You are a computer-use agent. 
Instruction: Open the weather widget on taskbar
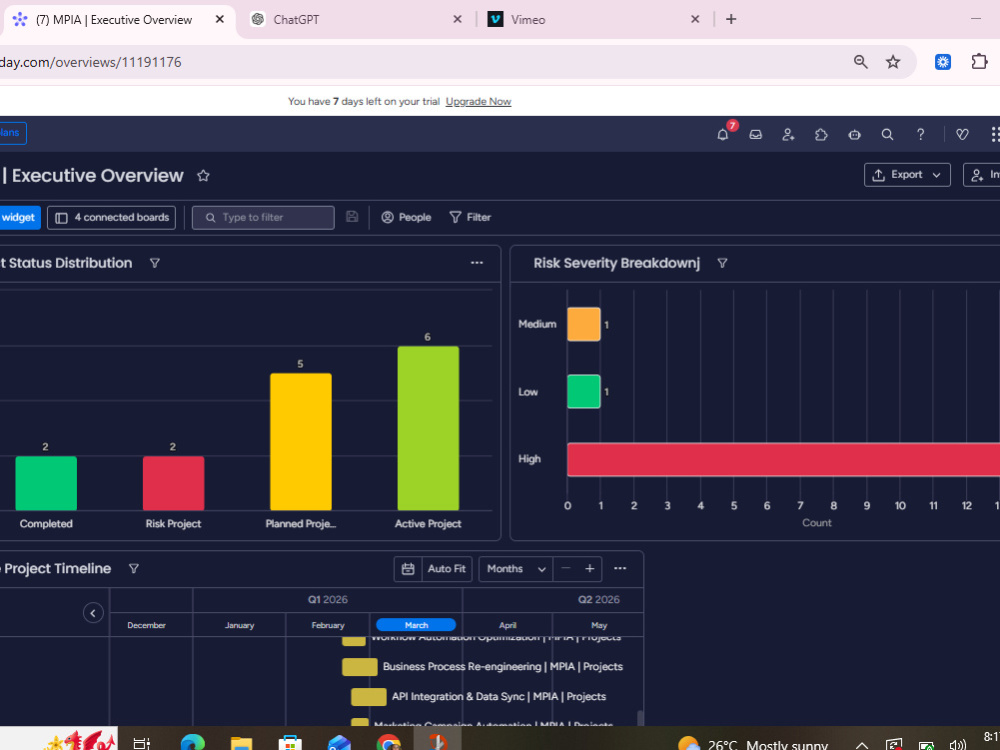pyautogui.click(x=753, y=744)
